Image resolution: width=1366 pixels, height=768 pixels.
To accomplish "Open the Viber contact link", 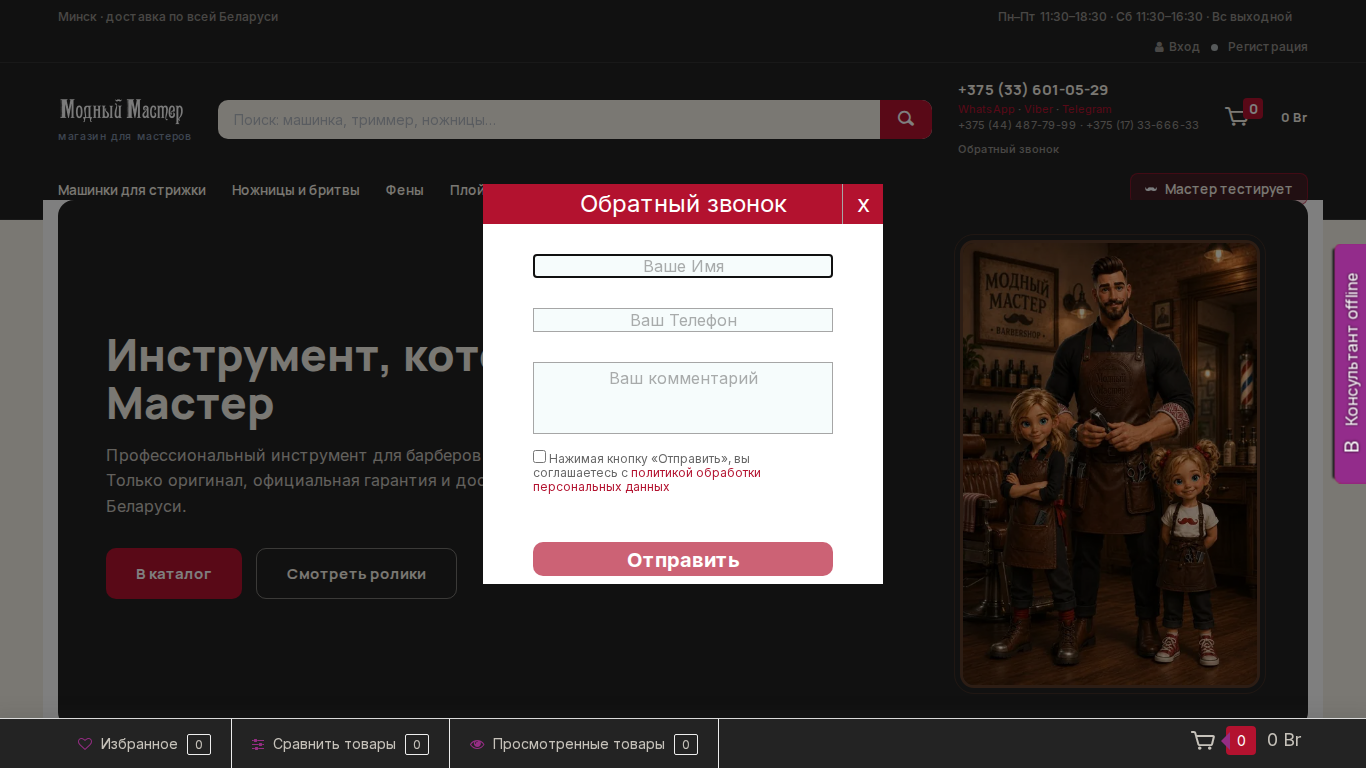I will (1038, 109).
